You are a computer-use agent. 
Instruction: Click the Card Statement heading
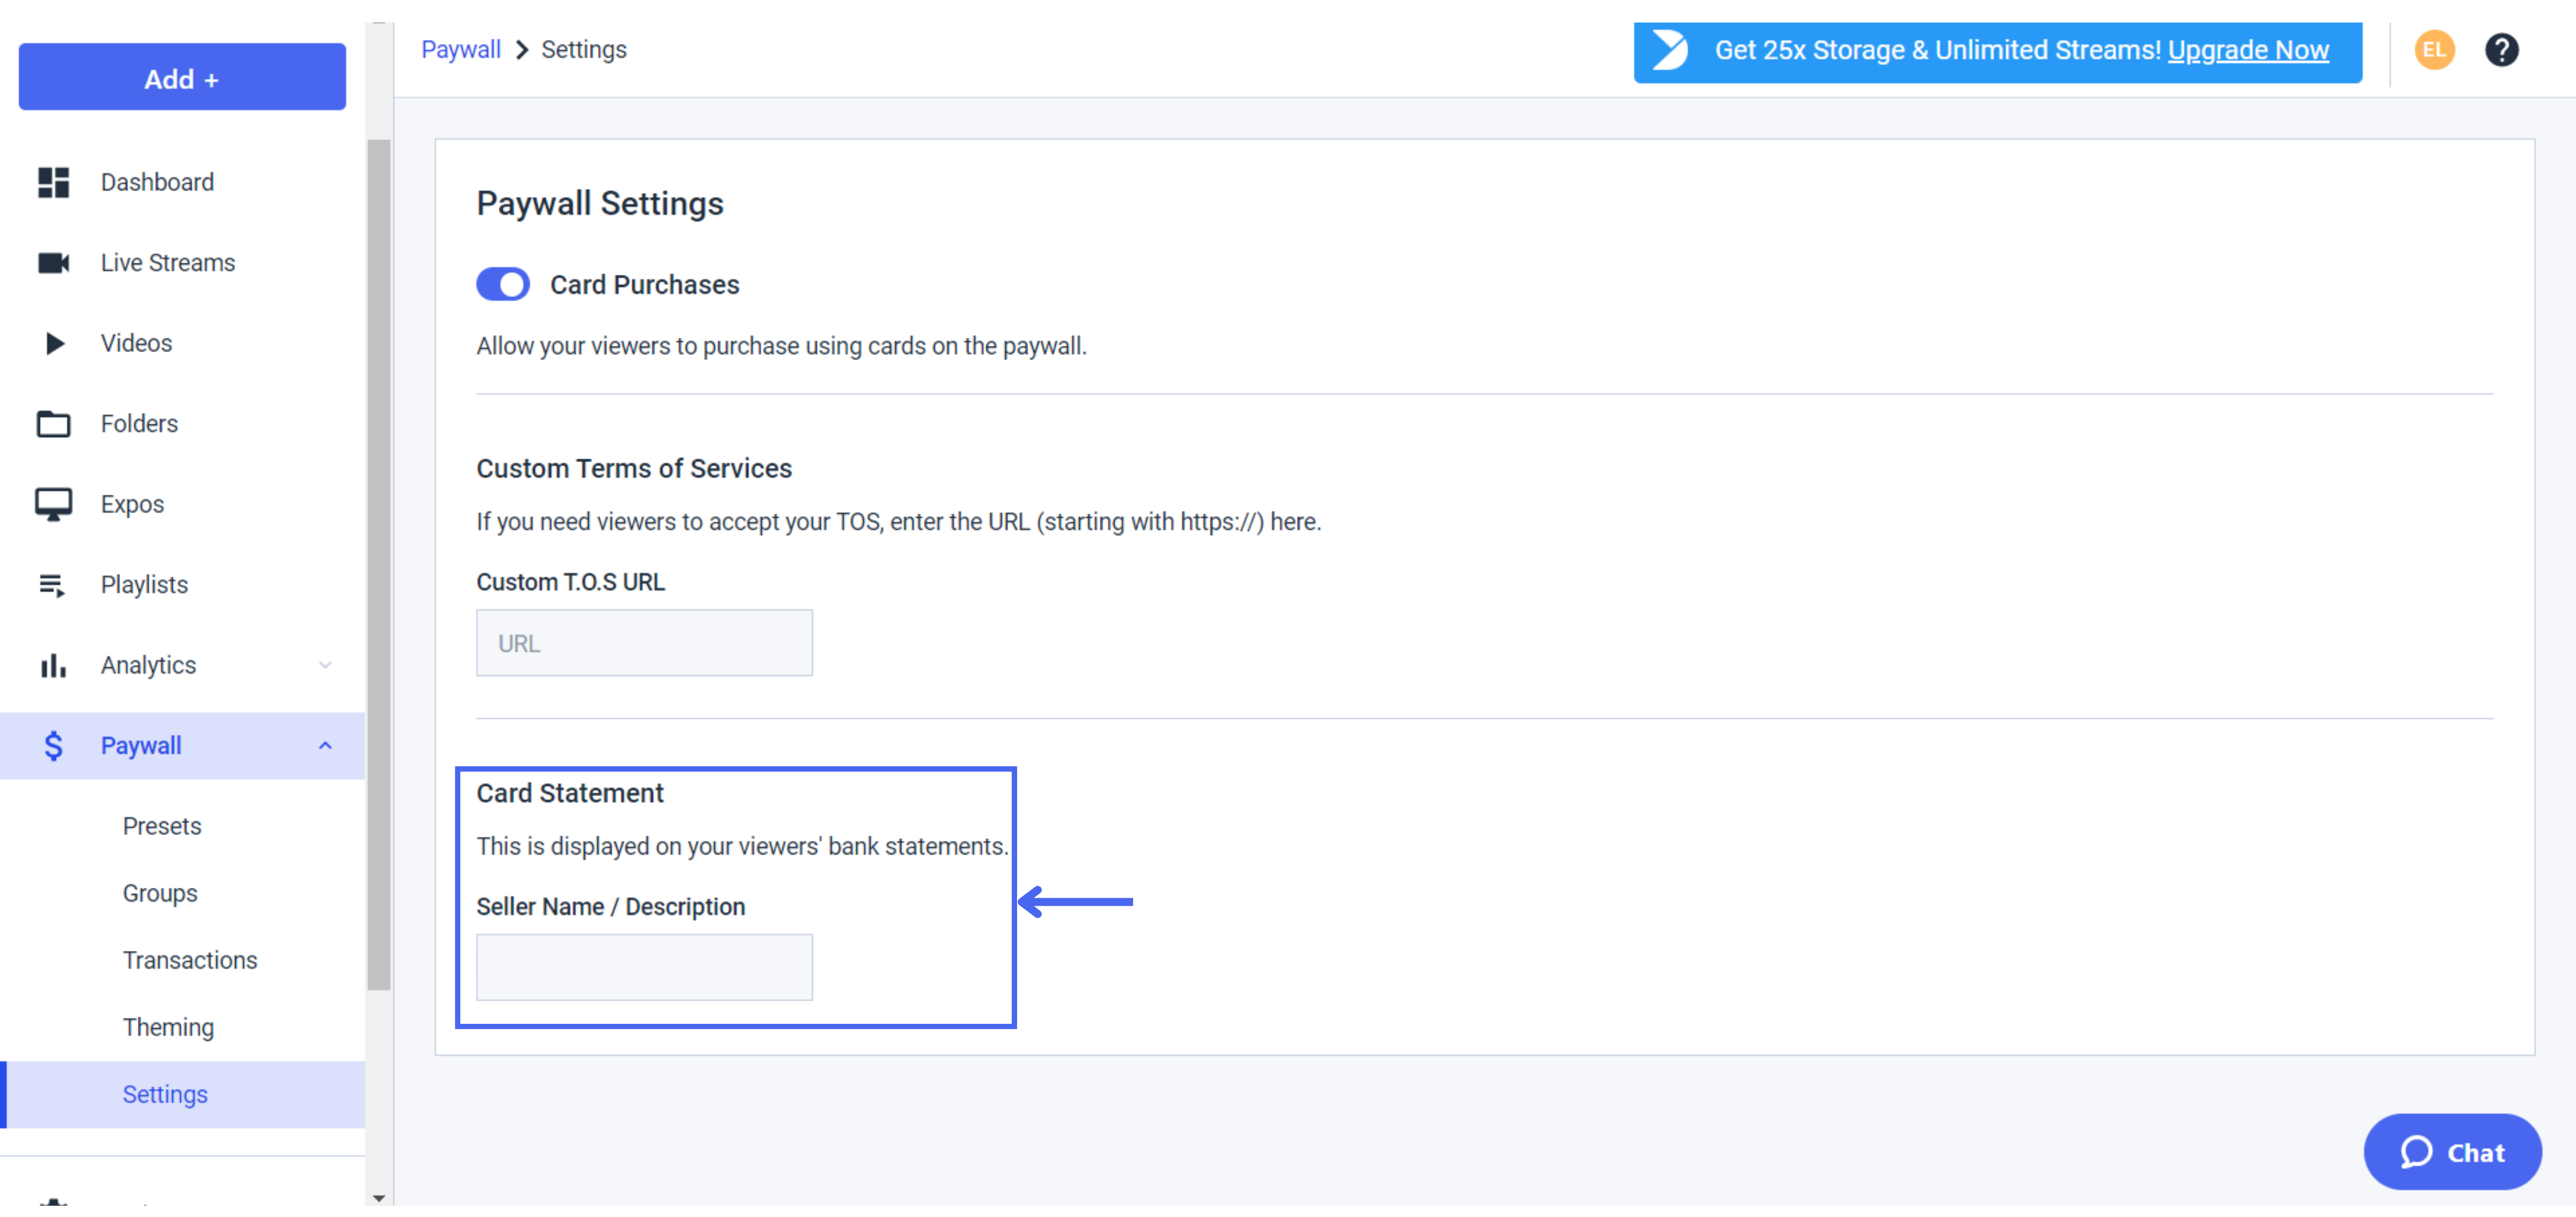pyautogui.click(x=570, y=794)
